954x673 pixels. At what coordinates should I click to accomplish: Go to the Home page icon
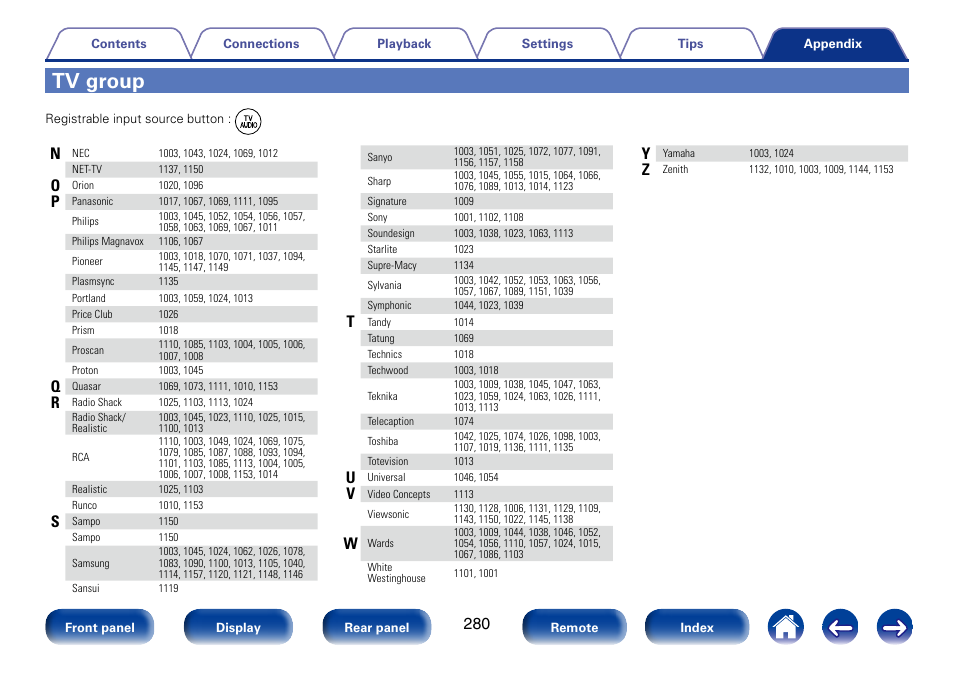pyautogui.click(x=785, y=627)
